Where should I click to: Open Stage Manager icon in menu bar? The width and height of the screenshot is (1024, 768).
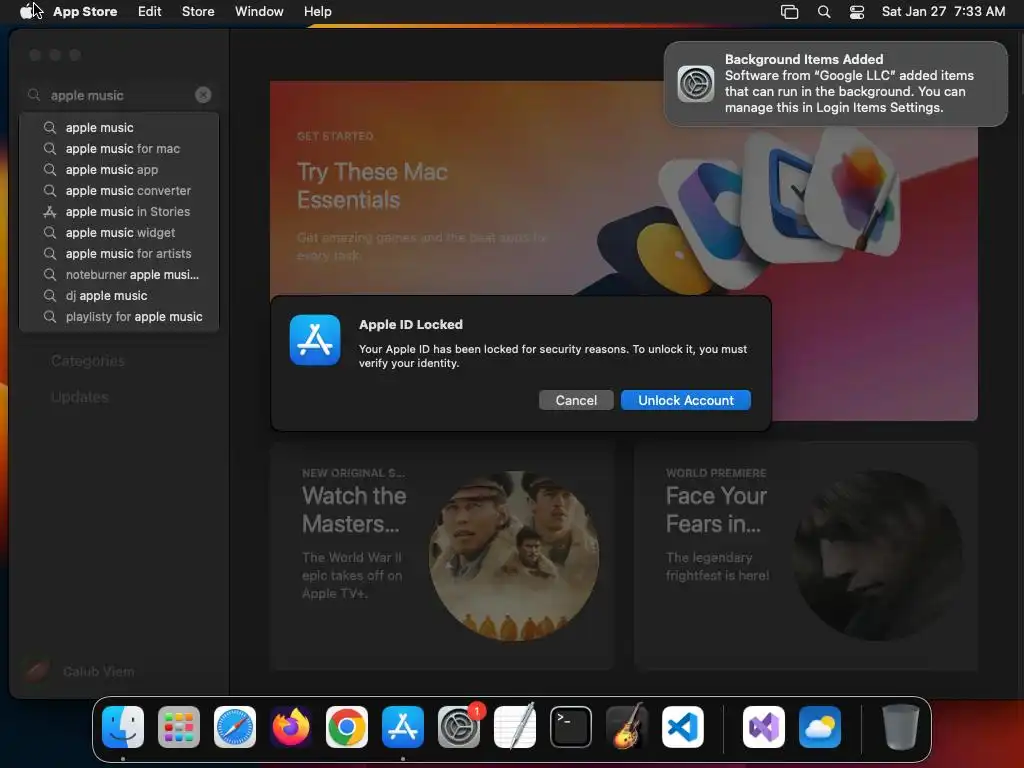point(789,12)
